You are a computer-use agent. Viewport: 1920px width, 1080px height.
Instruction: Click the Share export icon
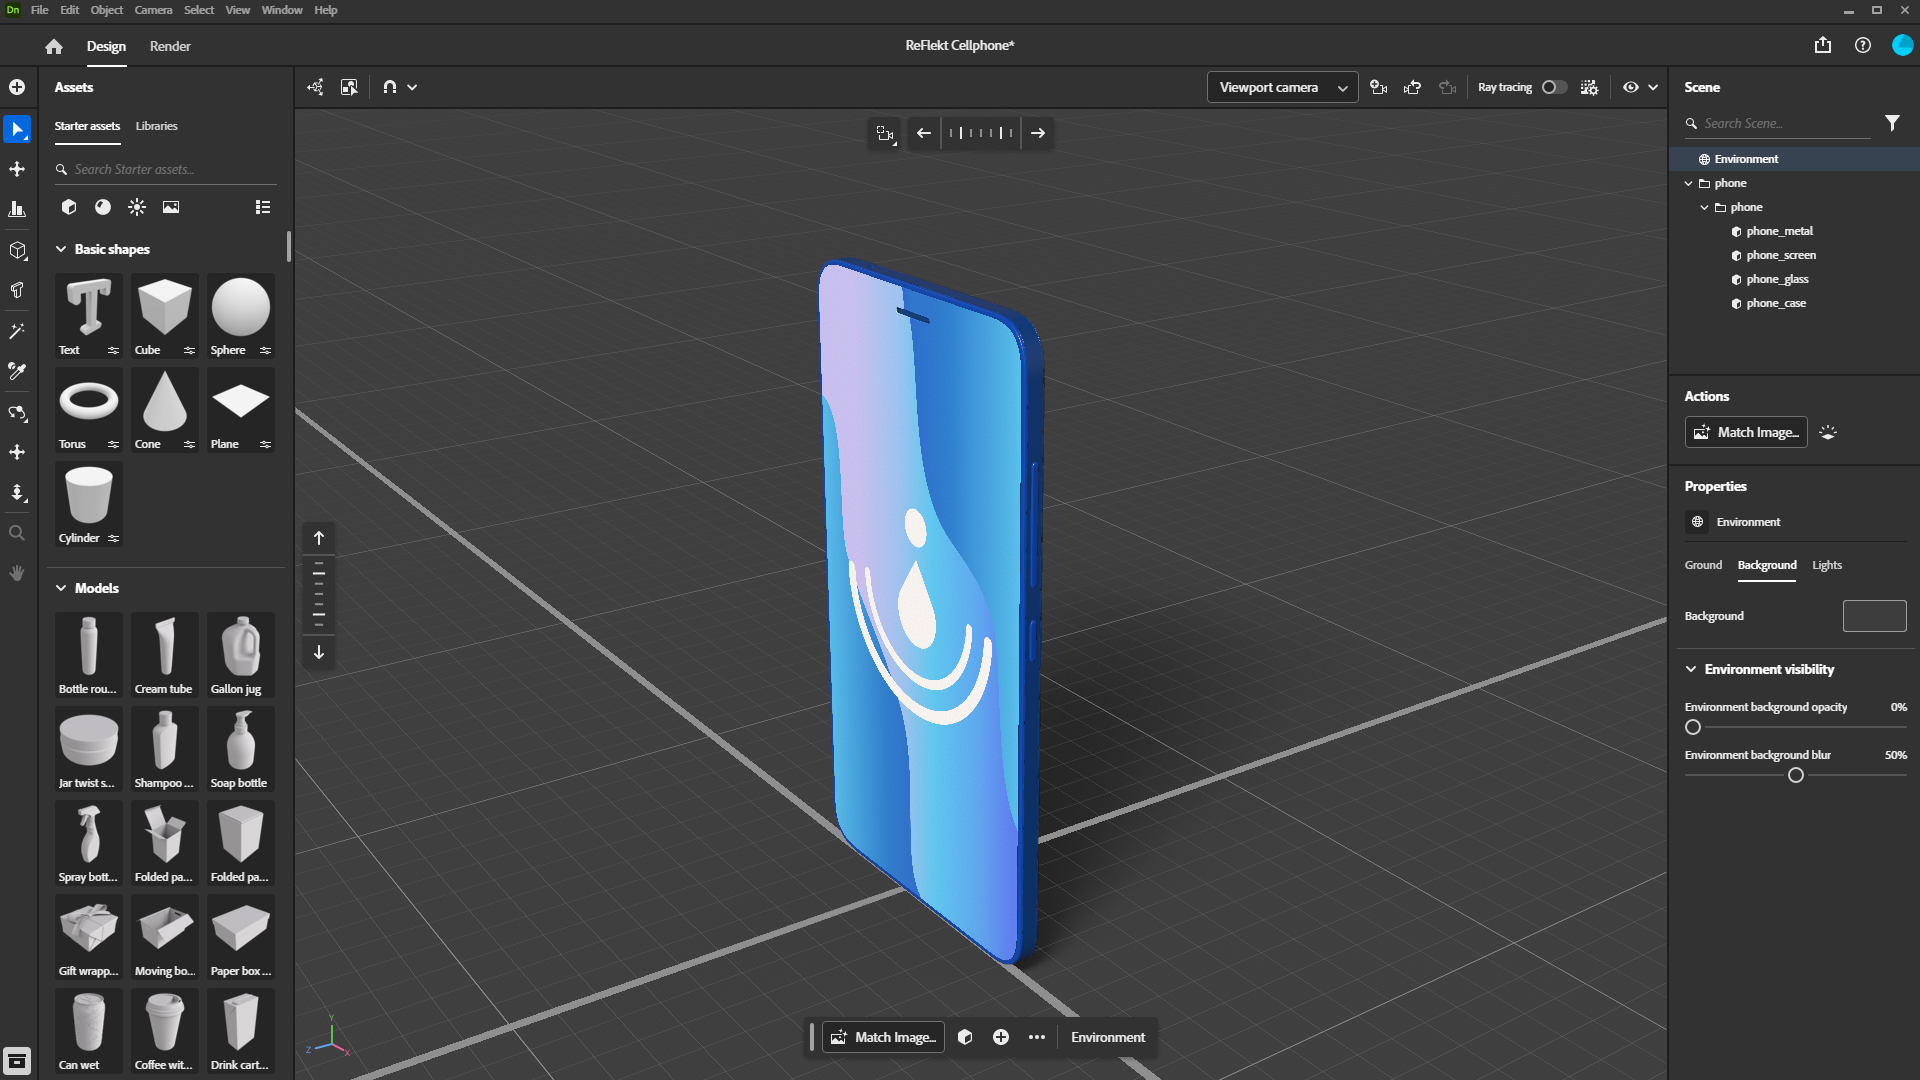(1823, 45)
